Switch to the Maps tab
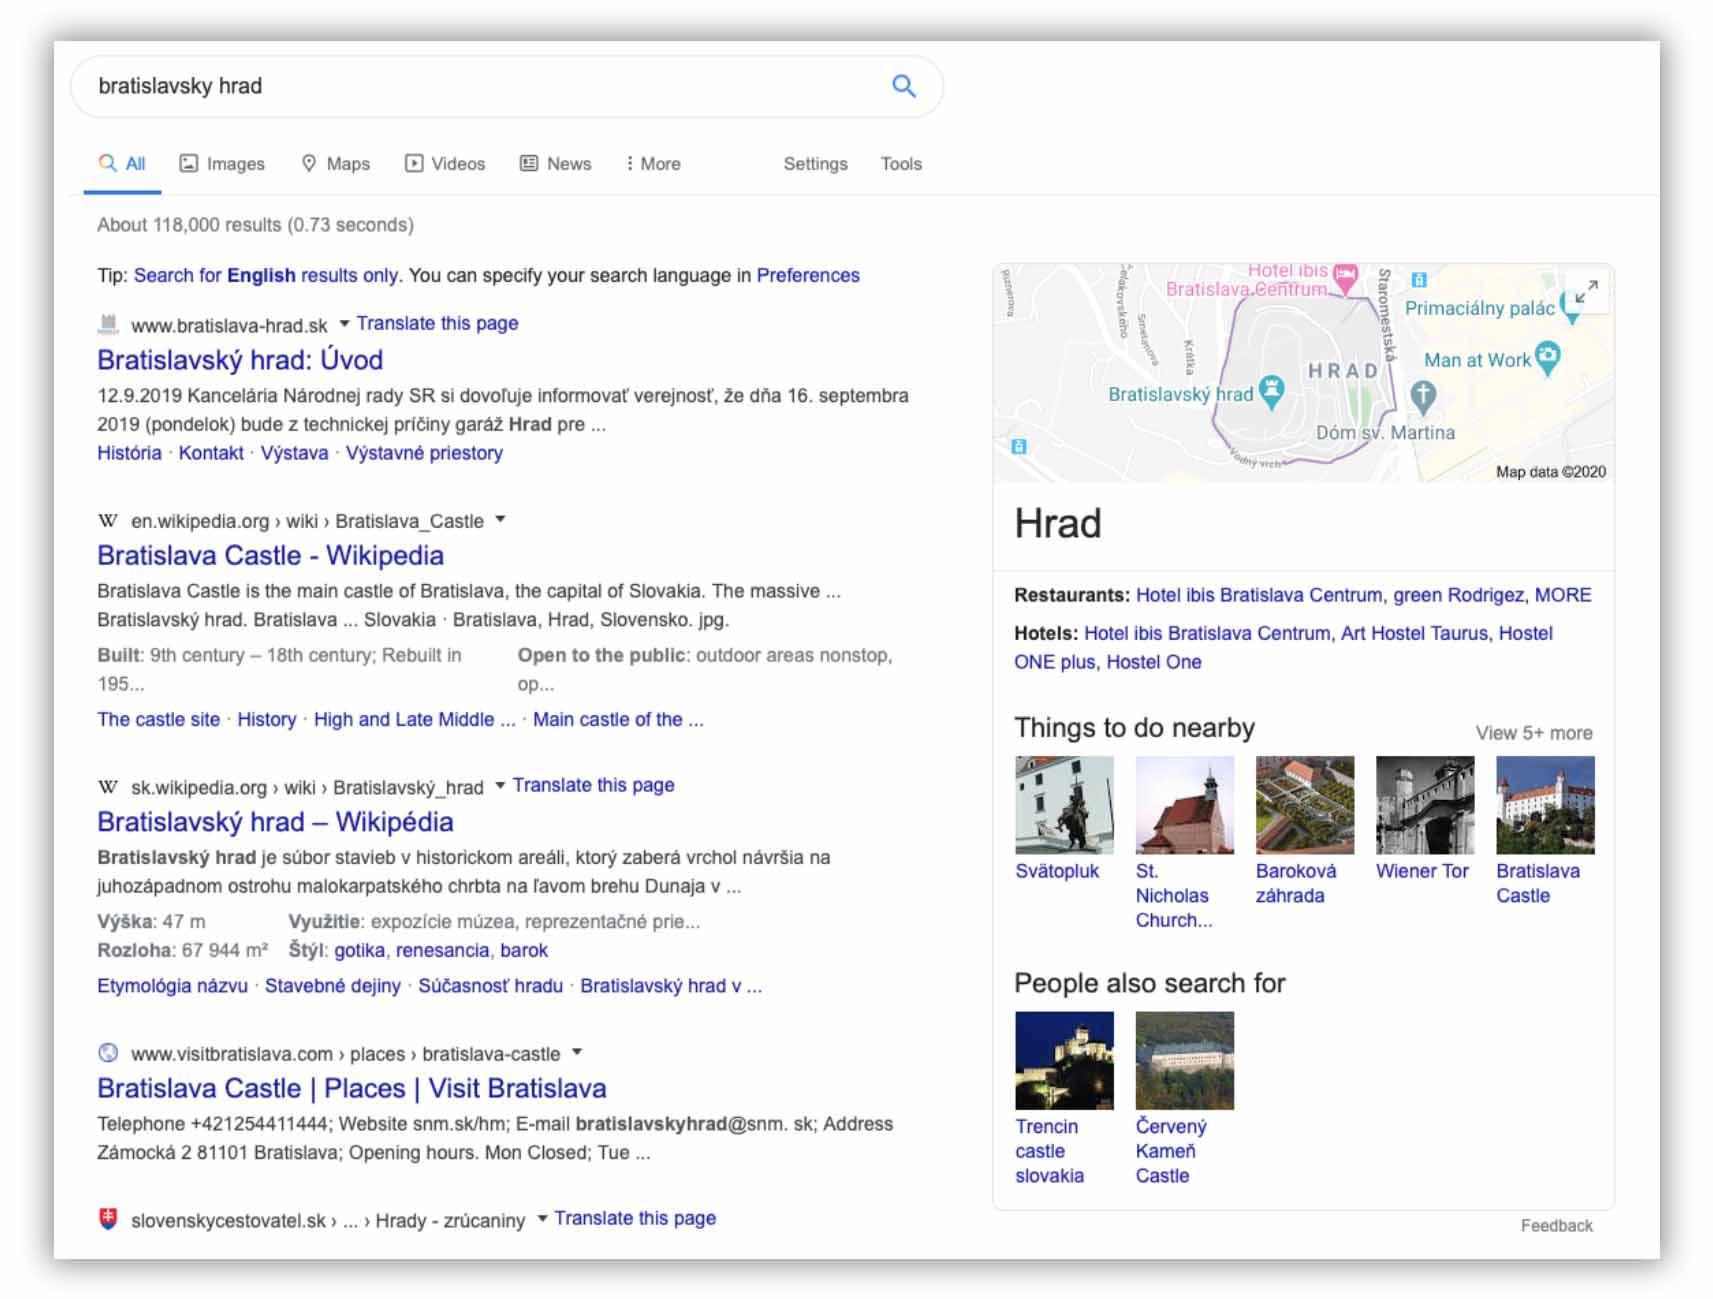 tap(336, 164)
